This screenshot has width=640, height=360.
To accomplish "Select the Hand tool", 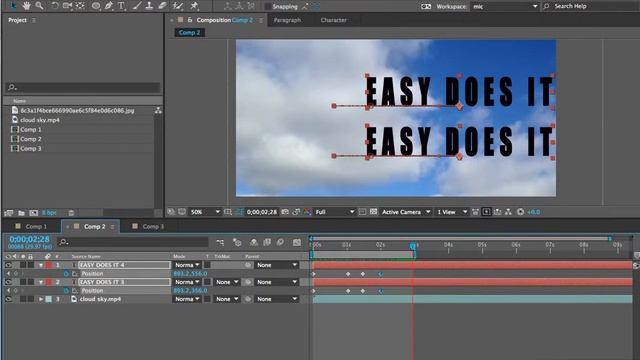I will 27,6.
